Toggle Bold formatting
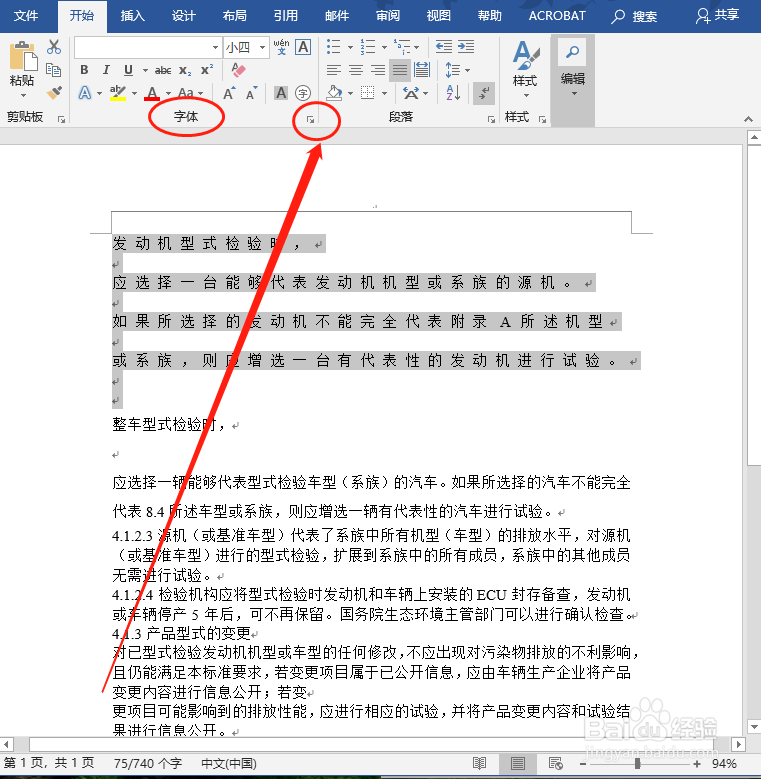The image size is (761, 779). [x=84, y=70]
